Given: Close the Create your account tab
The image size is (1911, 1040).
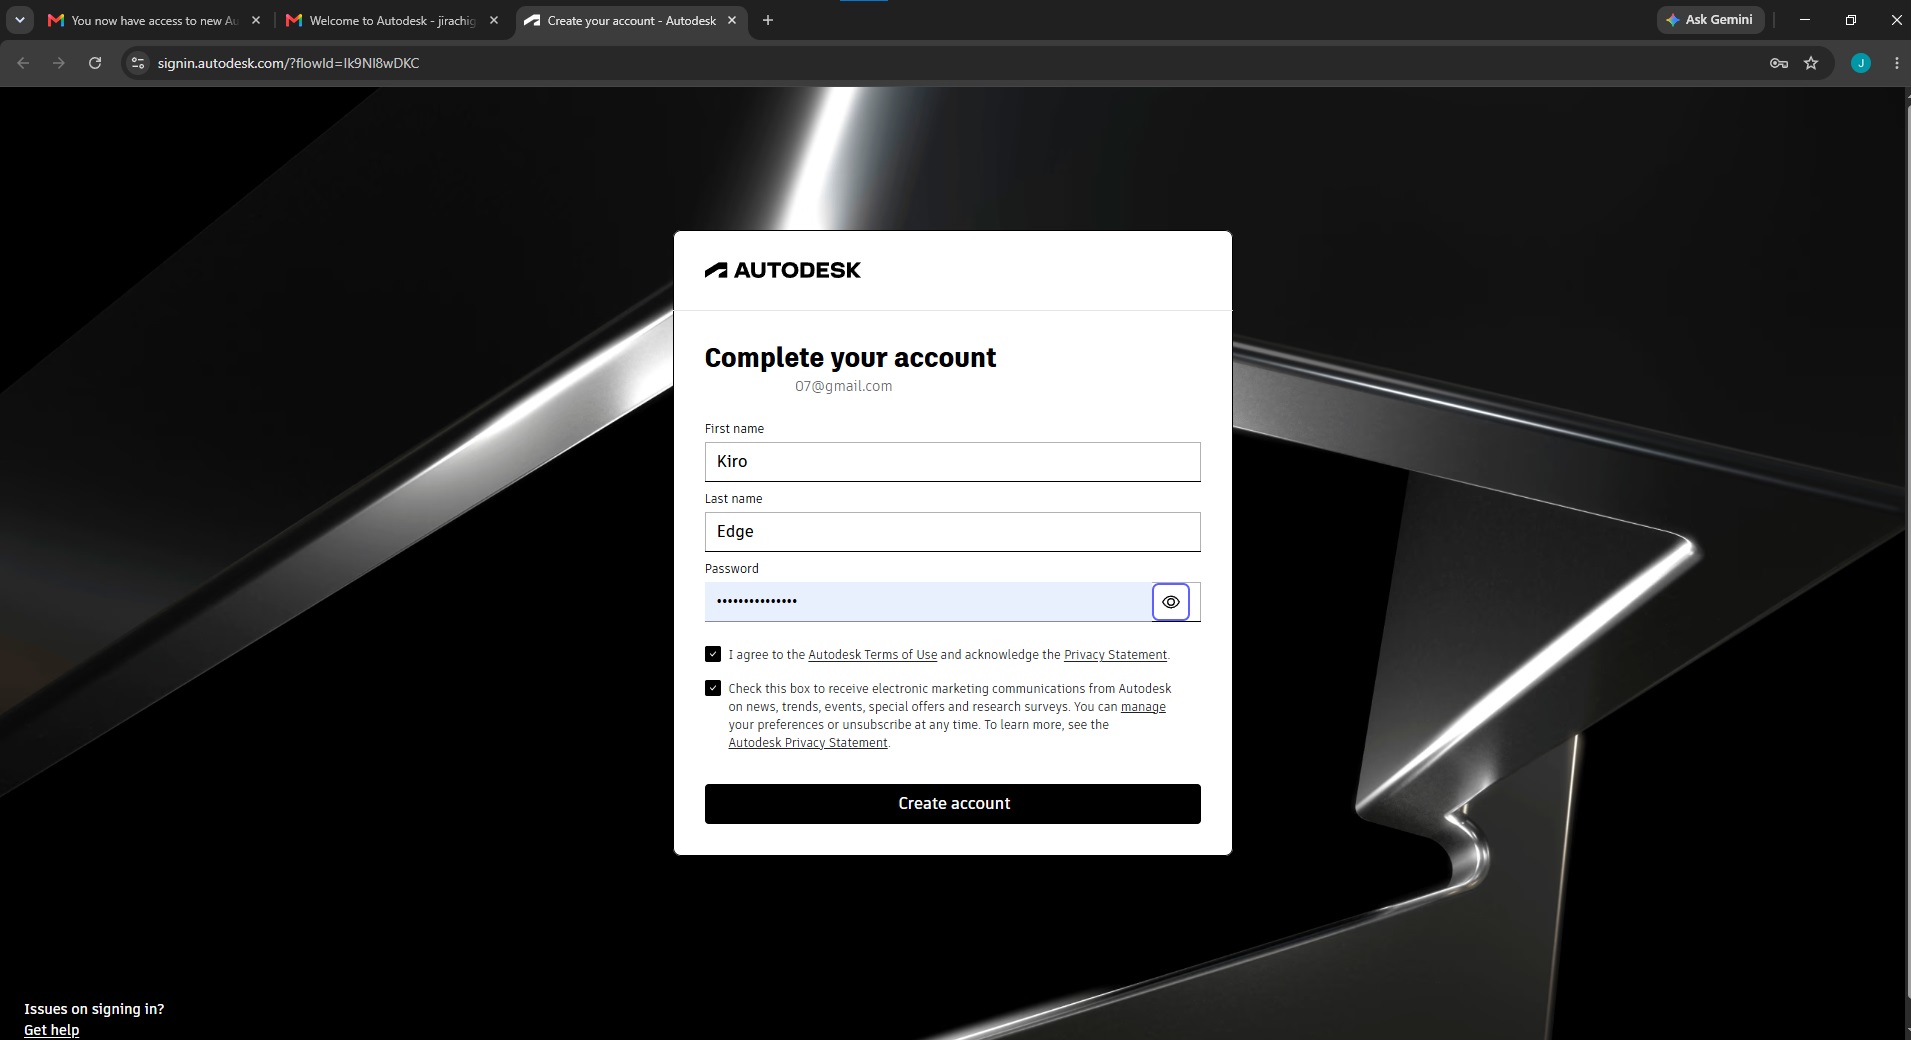Looking at the screenshot, I should (733, 20).
